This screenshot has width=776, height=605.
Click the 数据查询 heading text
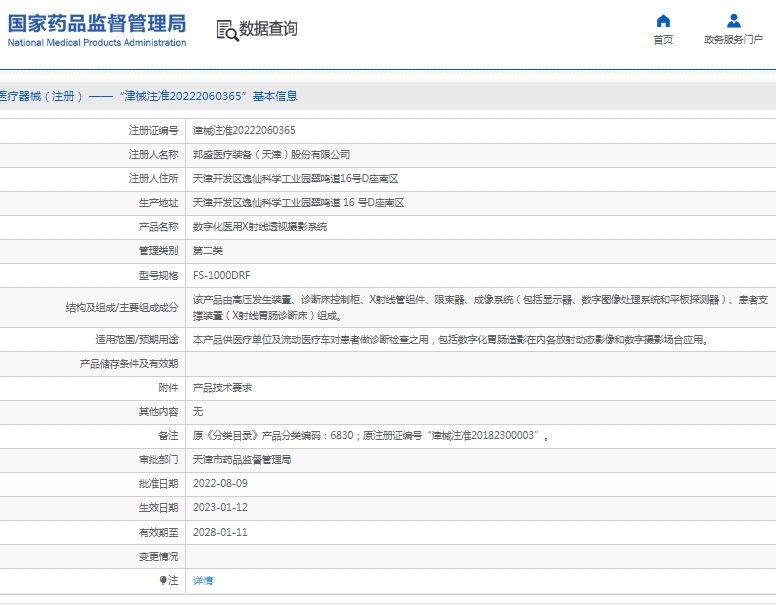pyautogui.click(x=268, y=29)
